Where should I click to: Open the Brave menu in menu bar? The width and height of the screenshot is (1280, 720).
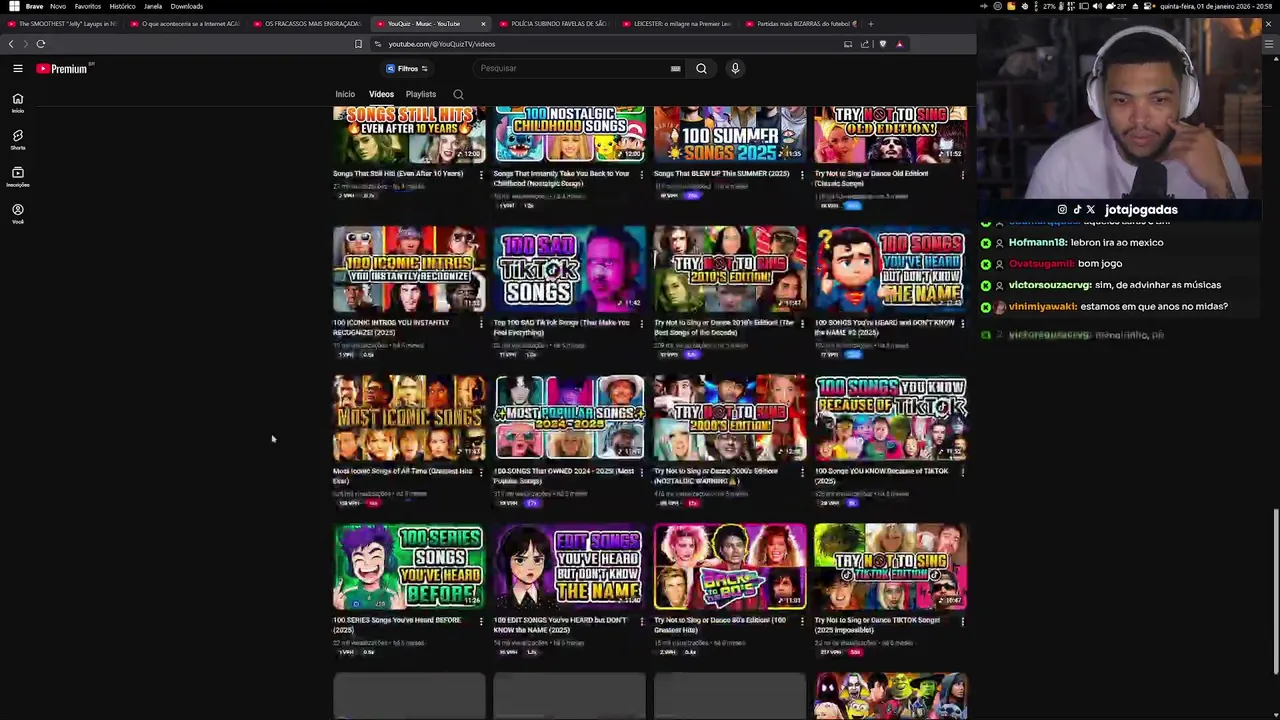coord(34,6)
